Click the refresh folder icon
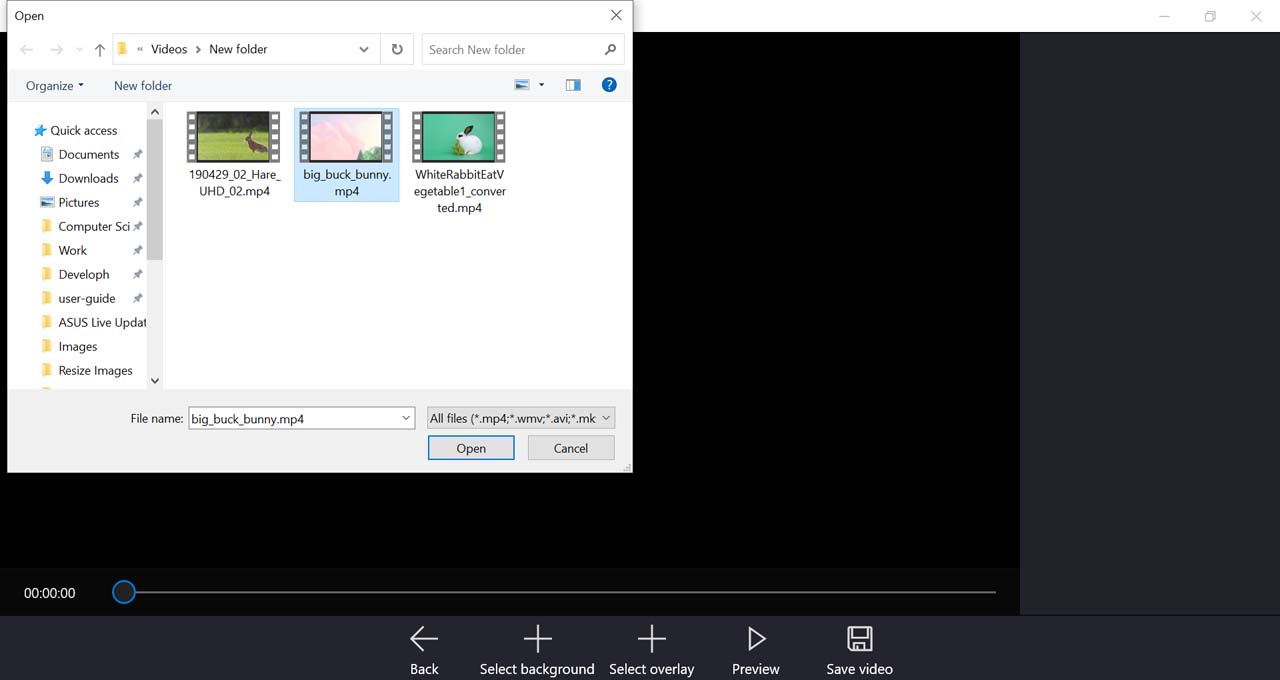Viewport: 1280px width, 680px height. (397, 49)
